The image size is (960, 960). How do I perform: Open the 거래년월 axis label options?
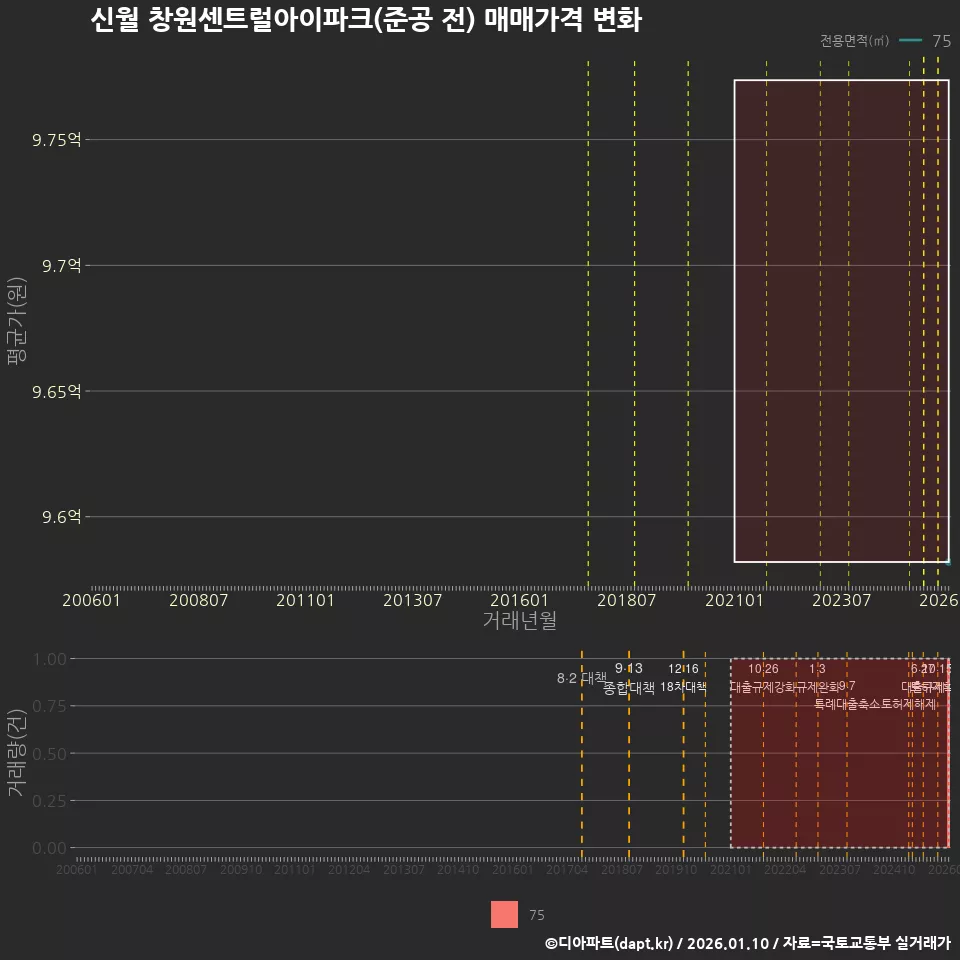[x=520, y=621]
